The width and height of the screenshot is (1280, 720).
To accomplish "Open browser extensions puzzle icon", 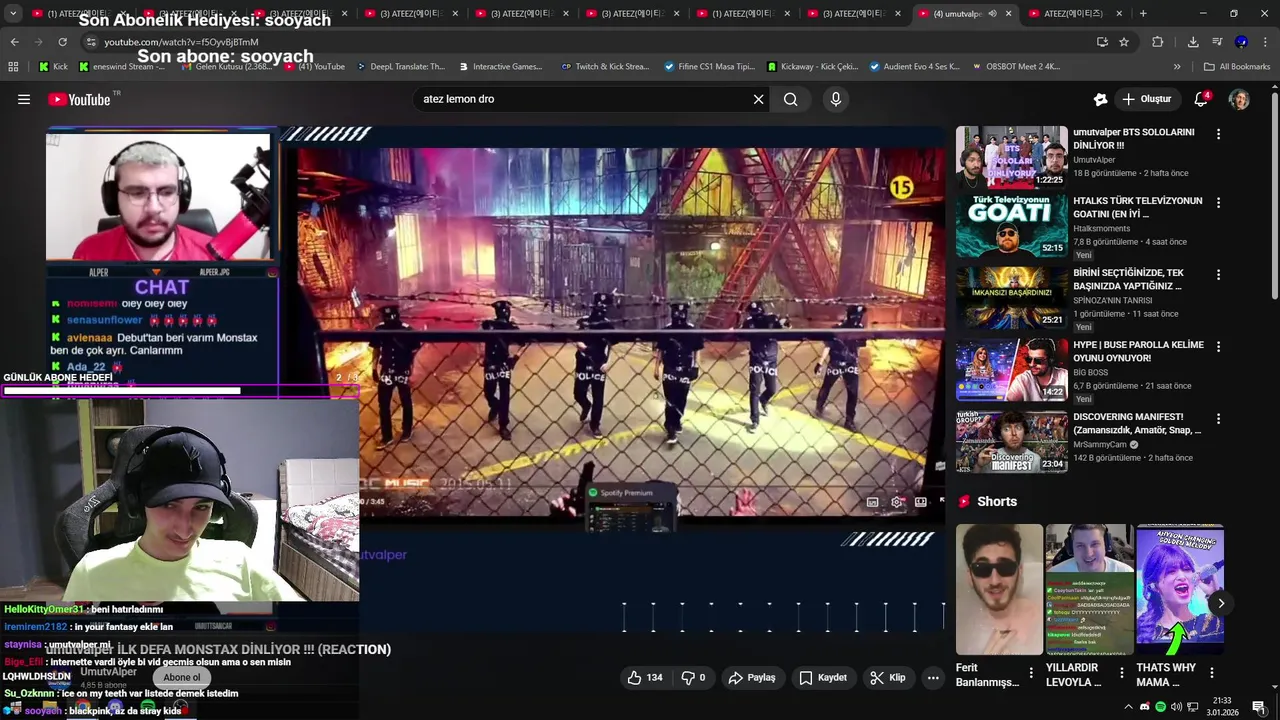I will (x=1157, y=42).
